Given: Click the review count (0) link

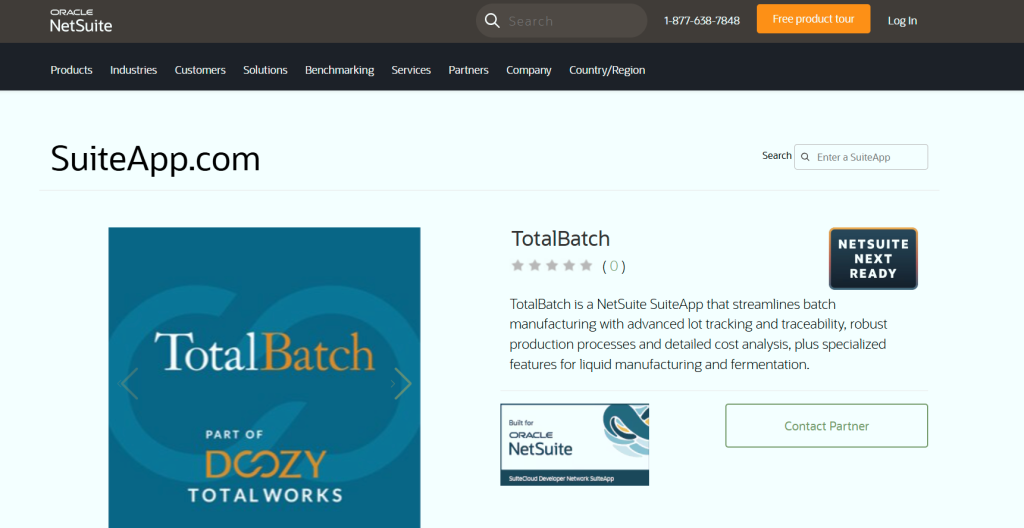Looking at the screenshot, I should [614, 266].
